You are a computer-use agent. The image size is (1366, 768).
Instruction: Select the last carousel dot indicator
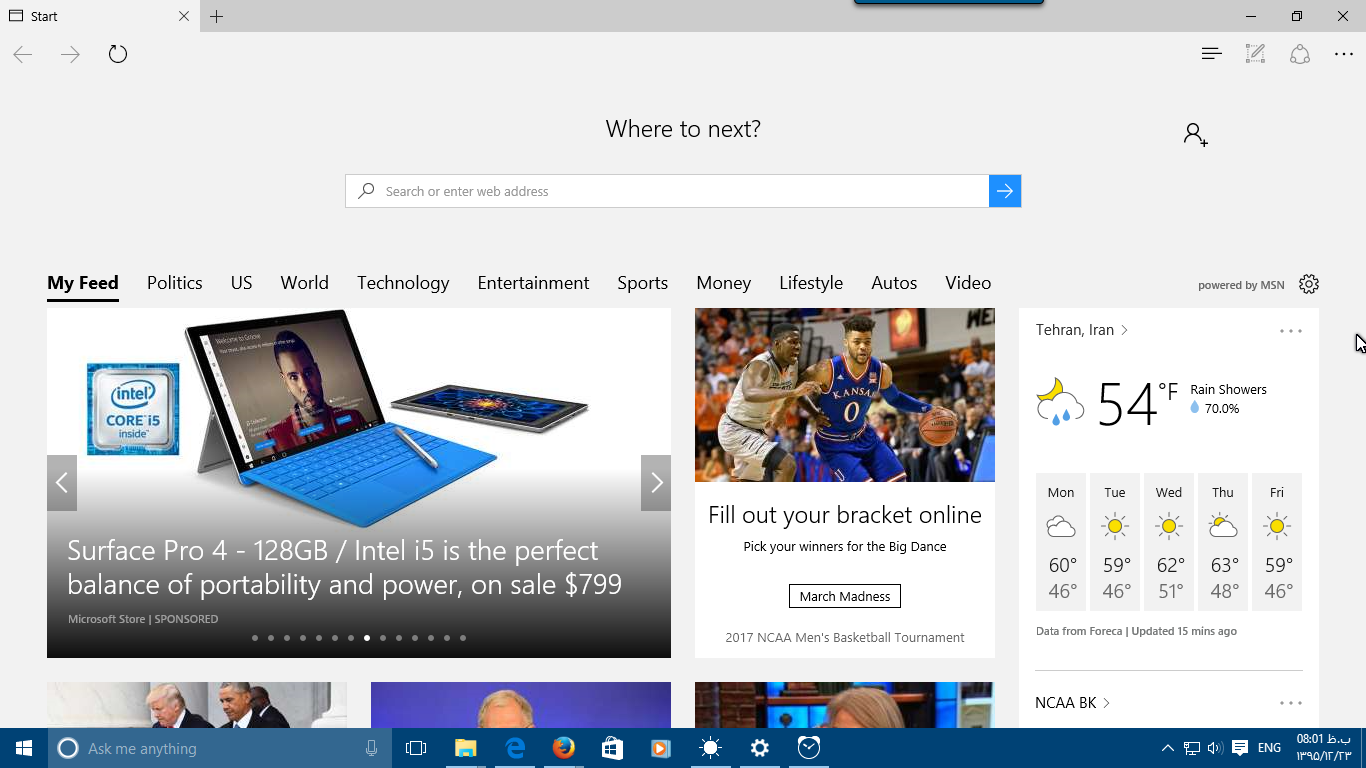(463, 638)
